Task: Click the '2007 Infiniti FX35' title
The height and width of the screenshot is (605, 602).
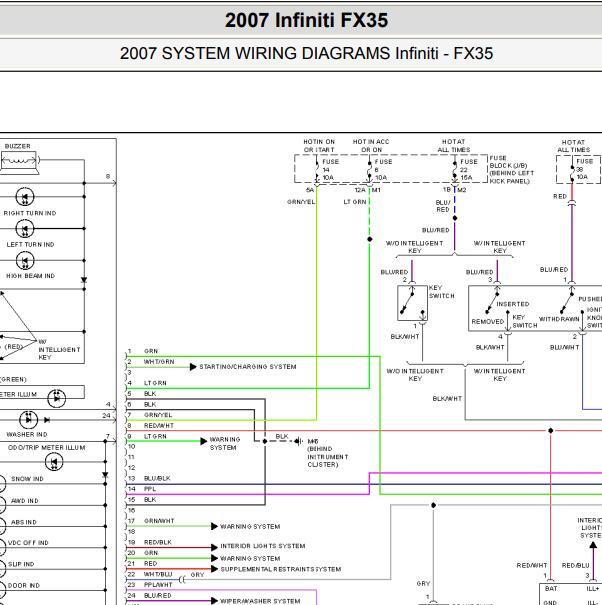Action: [306, 20]
